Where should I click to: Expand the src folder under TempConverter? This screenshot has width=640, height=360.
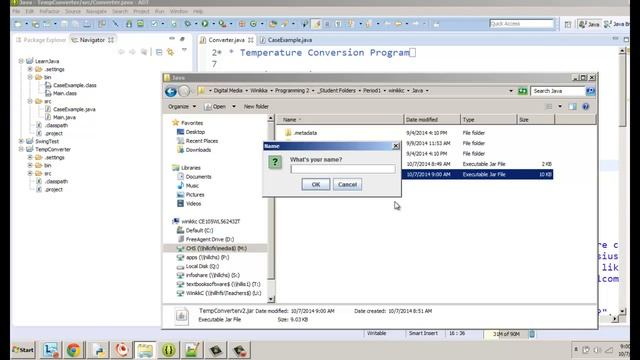pyautogui.click(x=30, y=173)
